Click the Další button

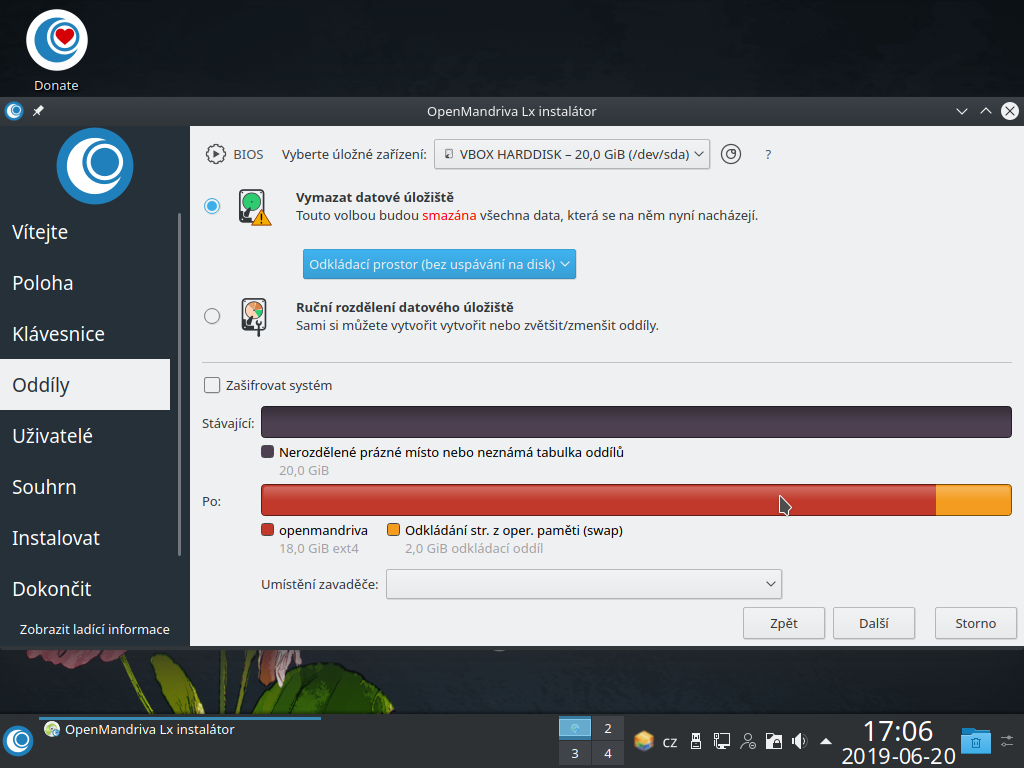pyautogui.click(x=873, y=622)
